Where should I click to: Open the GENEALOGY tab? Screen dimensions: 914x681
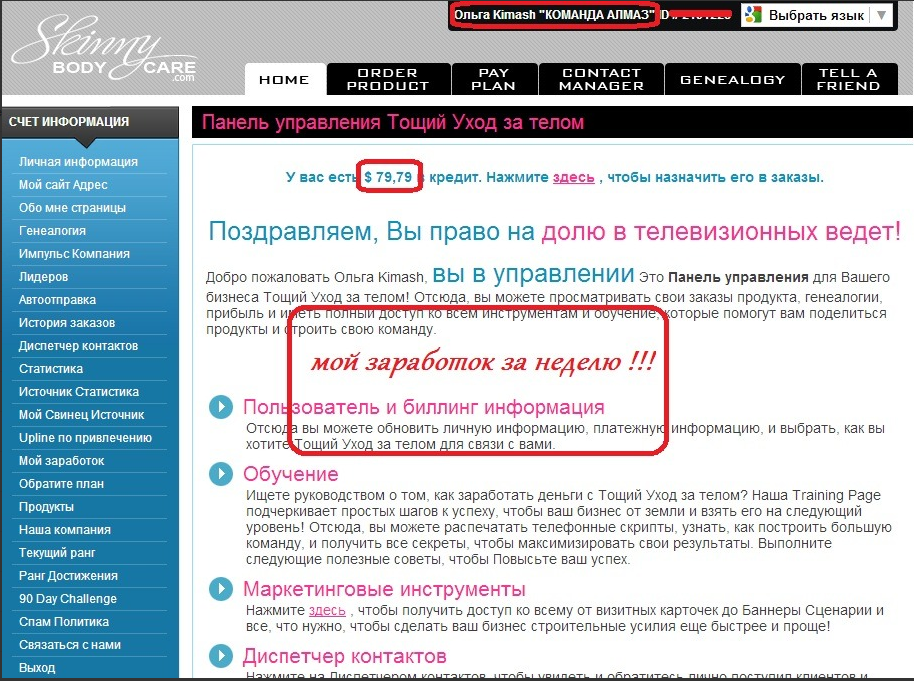pos(733,79)
